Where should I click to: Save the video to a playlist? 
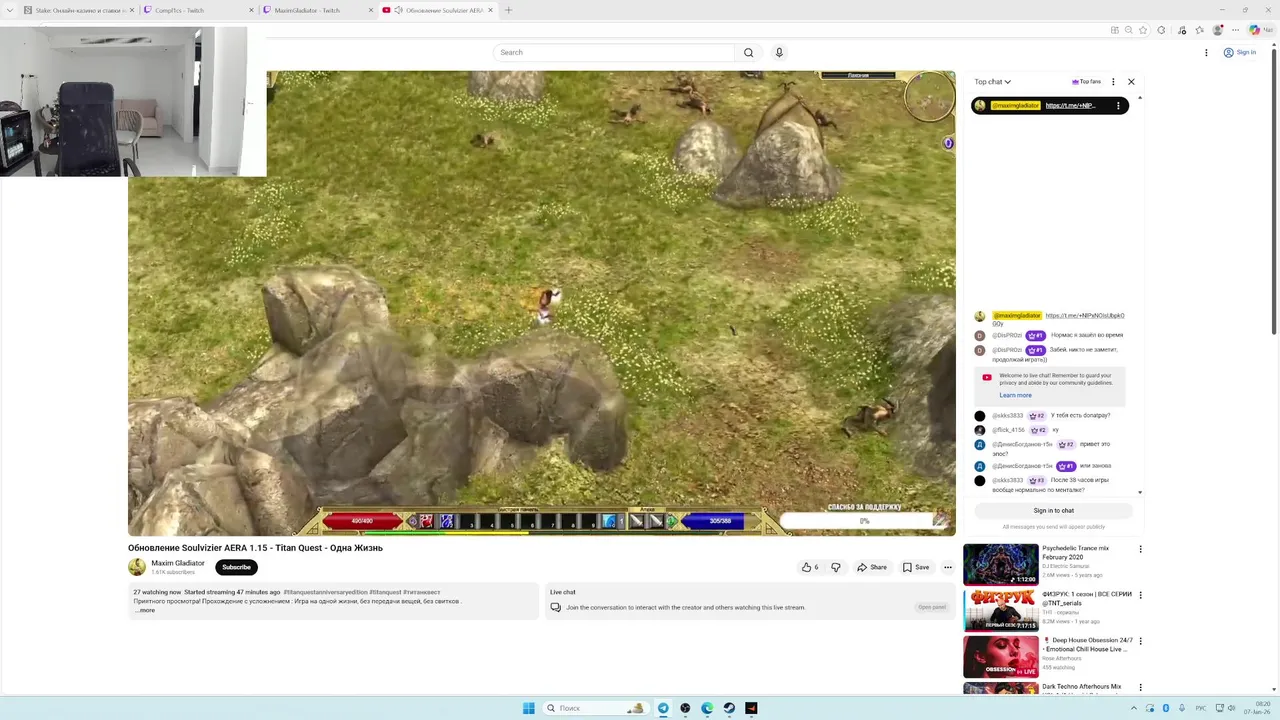click(916, 567)
